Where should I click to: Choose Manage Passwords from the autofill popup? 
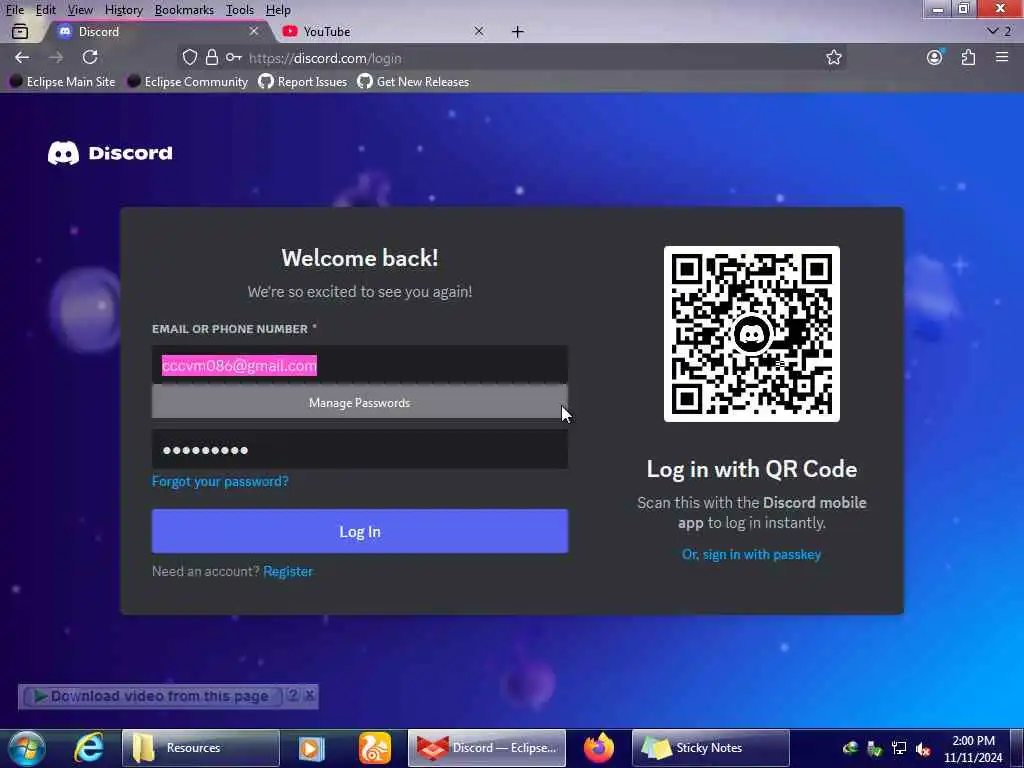click(x=360, y=402)
